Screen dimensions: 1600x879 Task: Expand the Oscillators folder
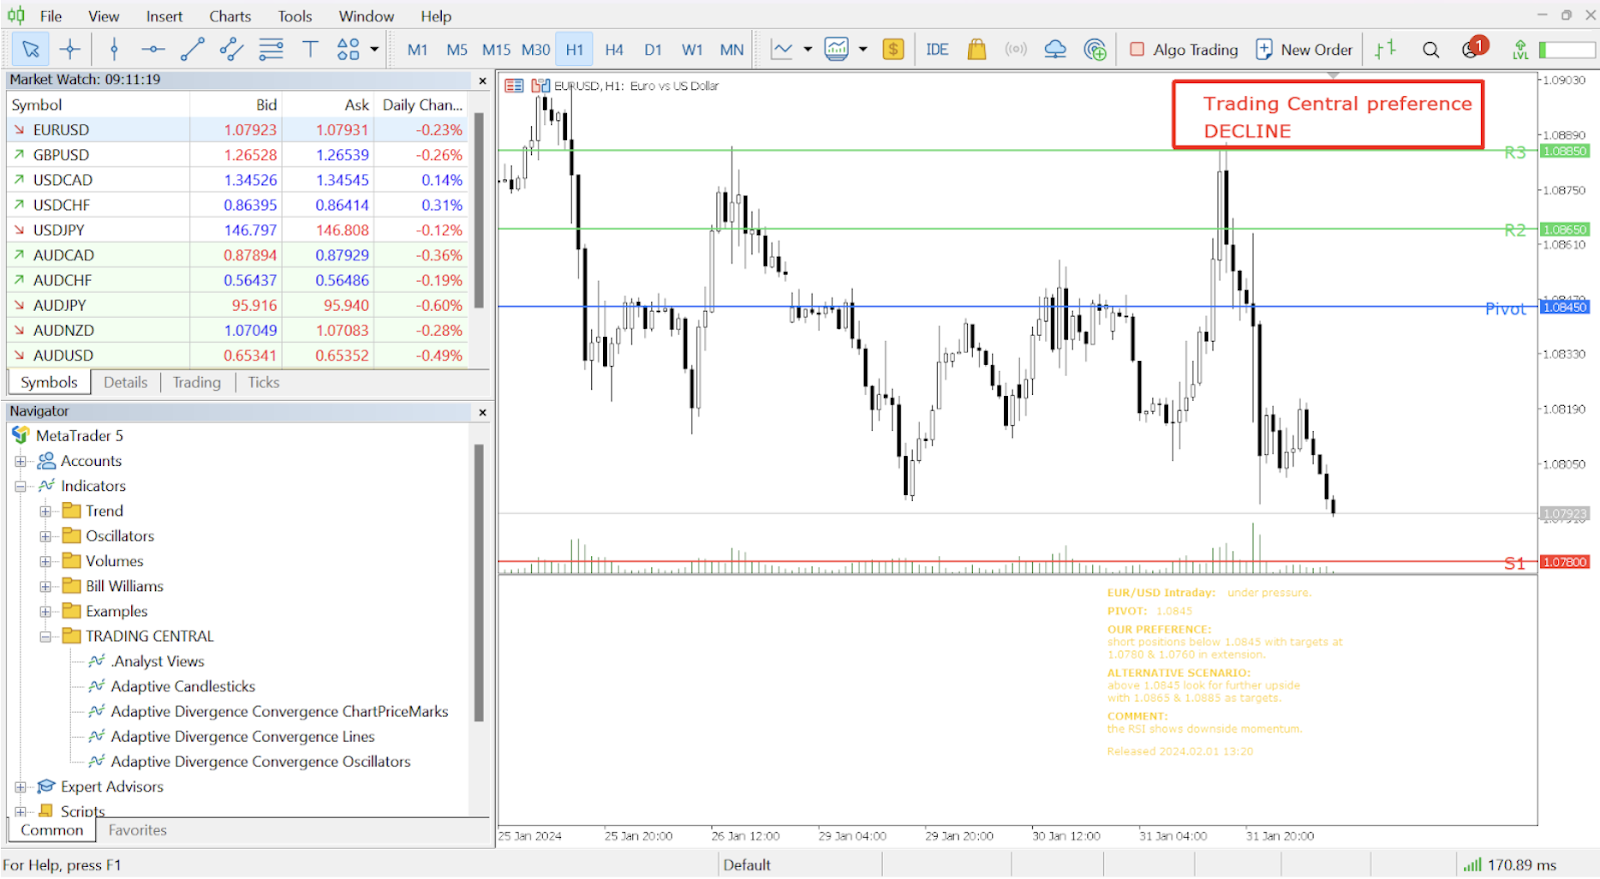[x=45, y=536]
